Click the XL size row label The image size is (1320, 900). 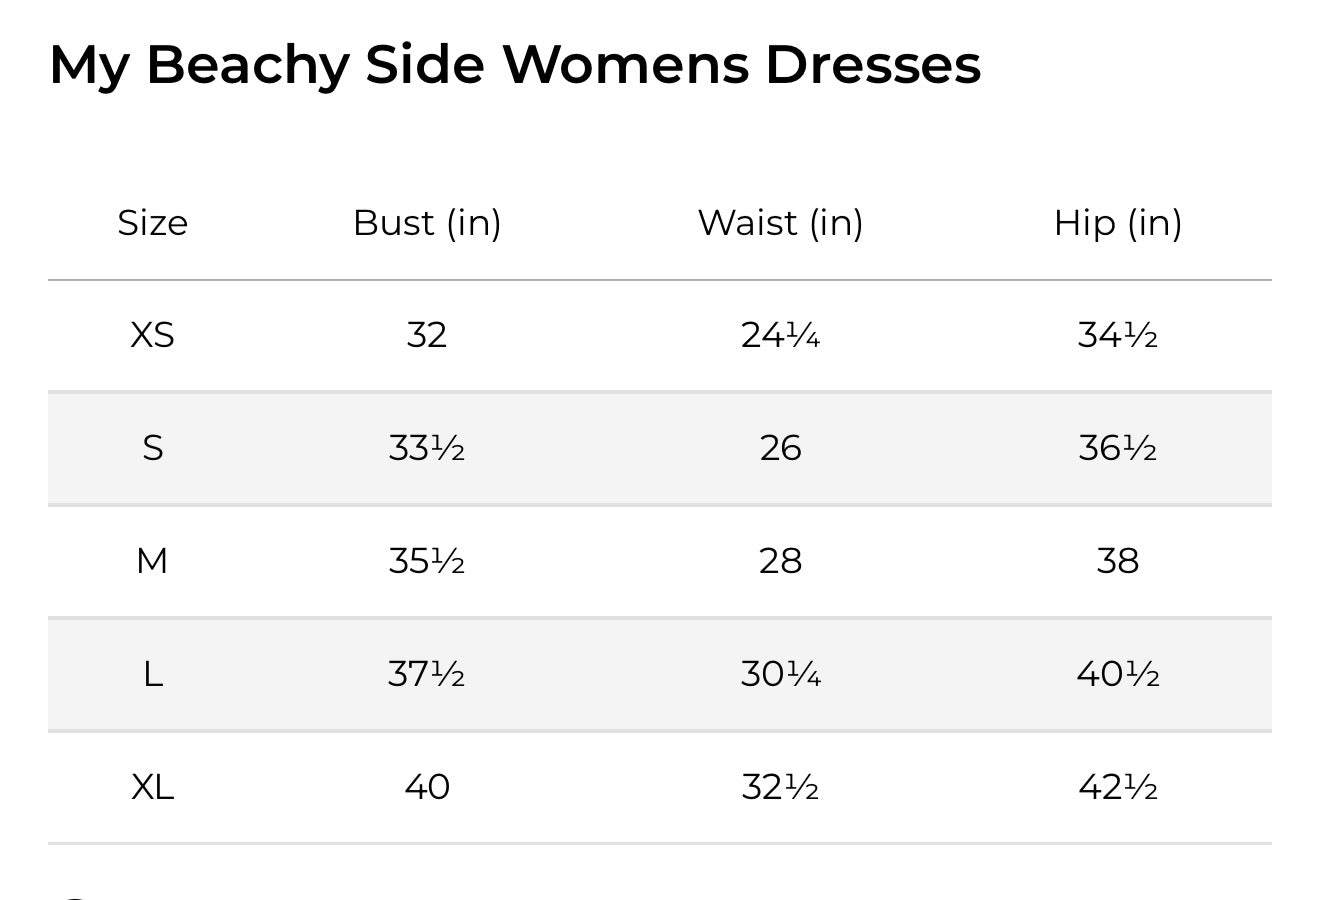click(x=152, y=787)
